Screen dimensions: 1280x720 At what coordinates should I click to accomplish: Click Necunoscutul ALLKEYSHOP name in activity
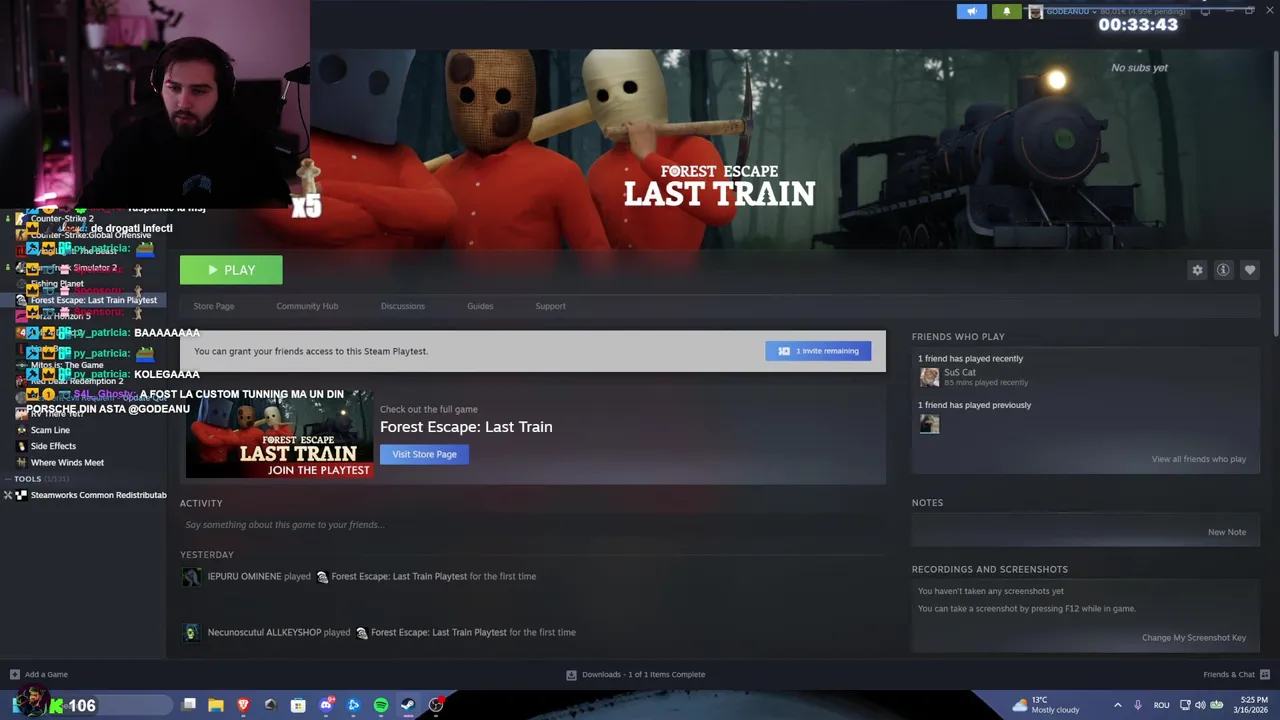(x=264, y=632)
